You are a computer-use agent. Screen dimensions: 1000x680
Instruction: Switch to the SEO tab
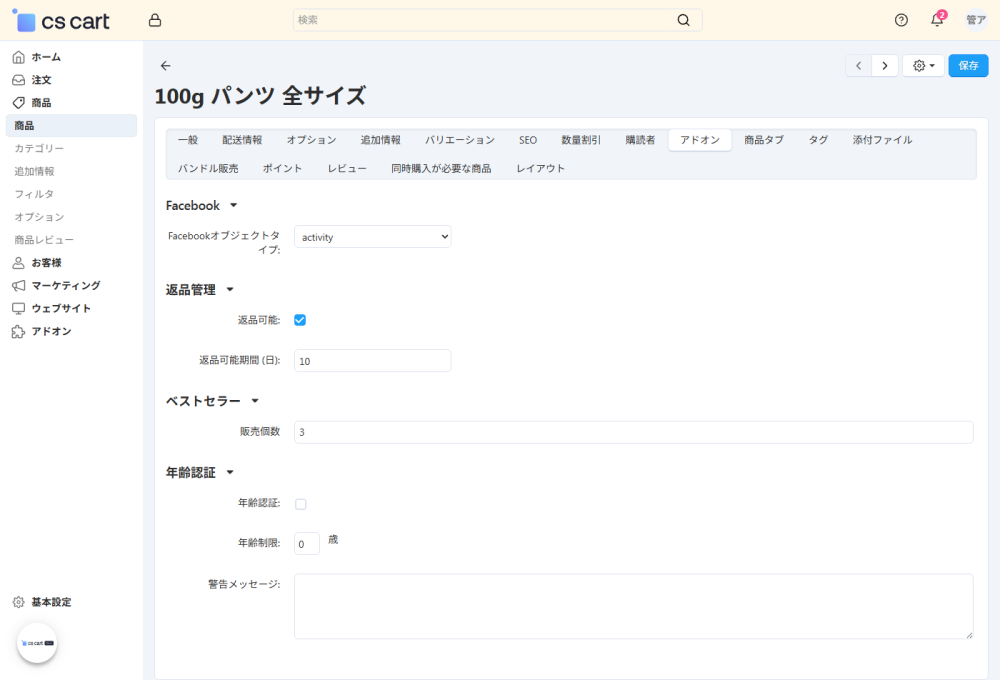click(x=527, y=140)
